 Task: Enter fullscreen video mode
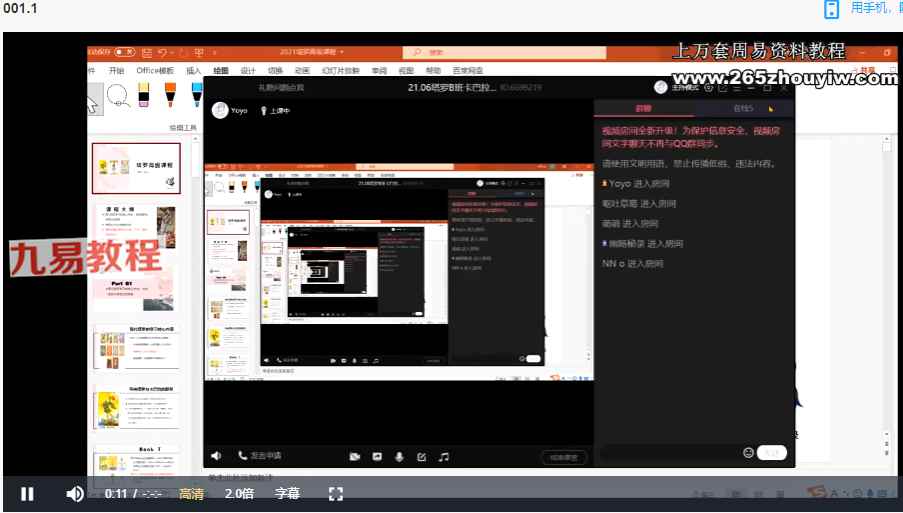click(336, 494)
